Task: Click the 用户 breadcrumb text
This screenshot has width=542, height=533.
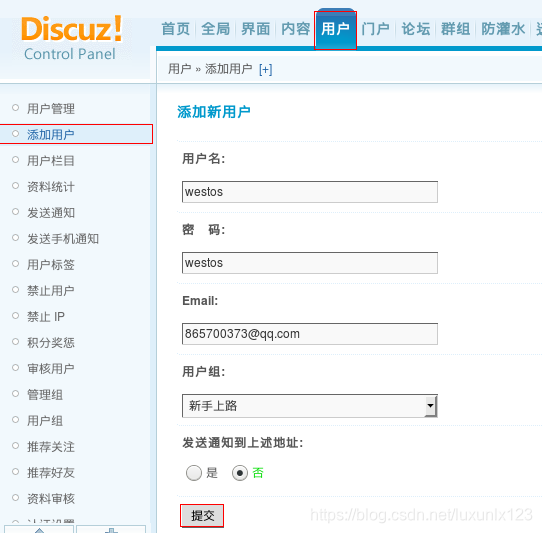Action: click(x=179, y=69)
